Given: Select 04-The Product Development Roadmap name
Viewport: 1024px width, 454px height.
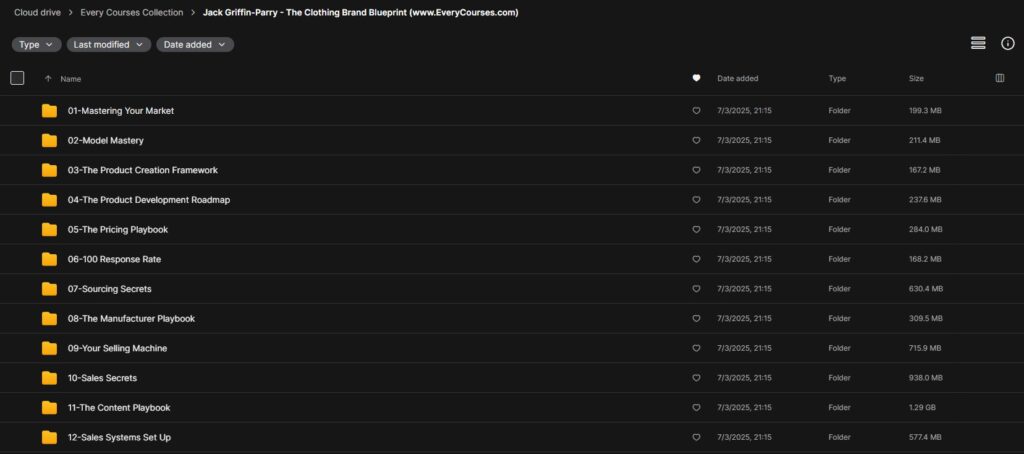Looking at the screenshot, I should 149,200.
